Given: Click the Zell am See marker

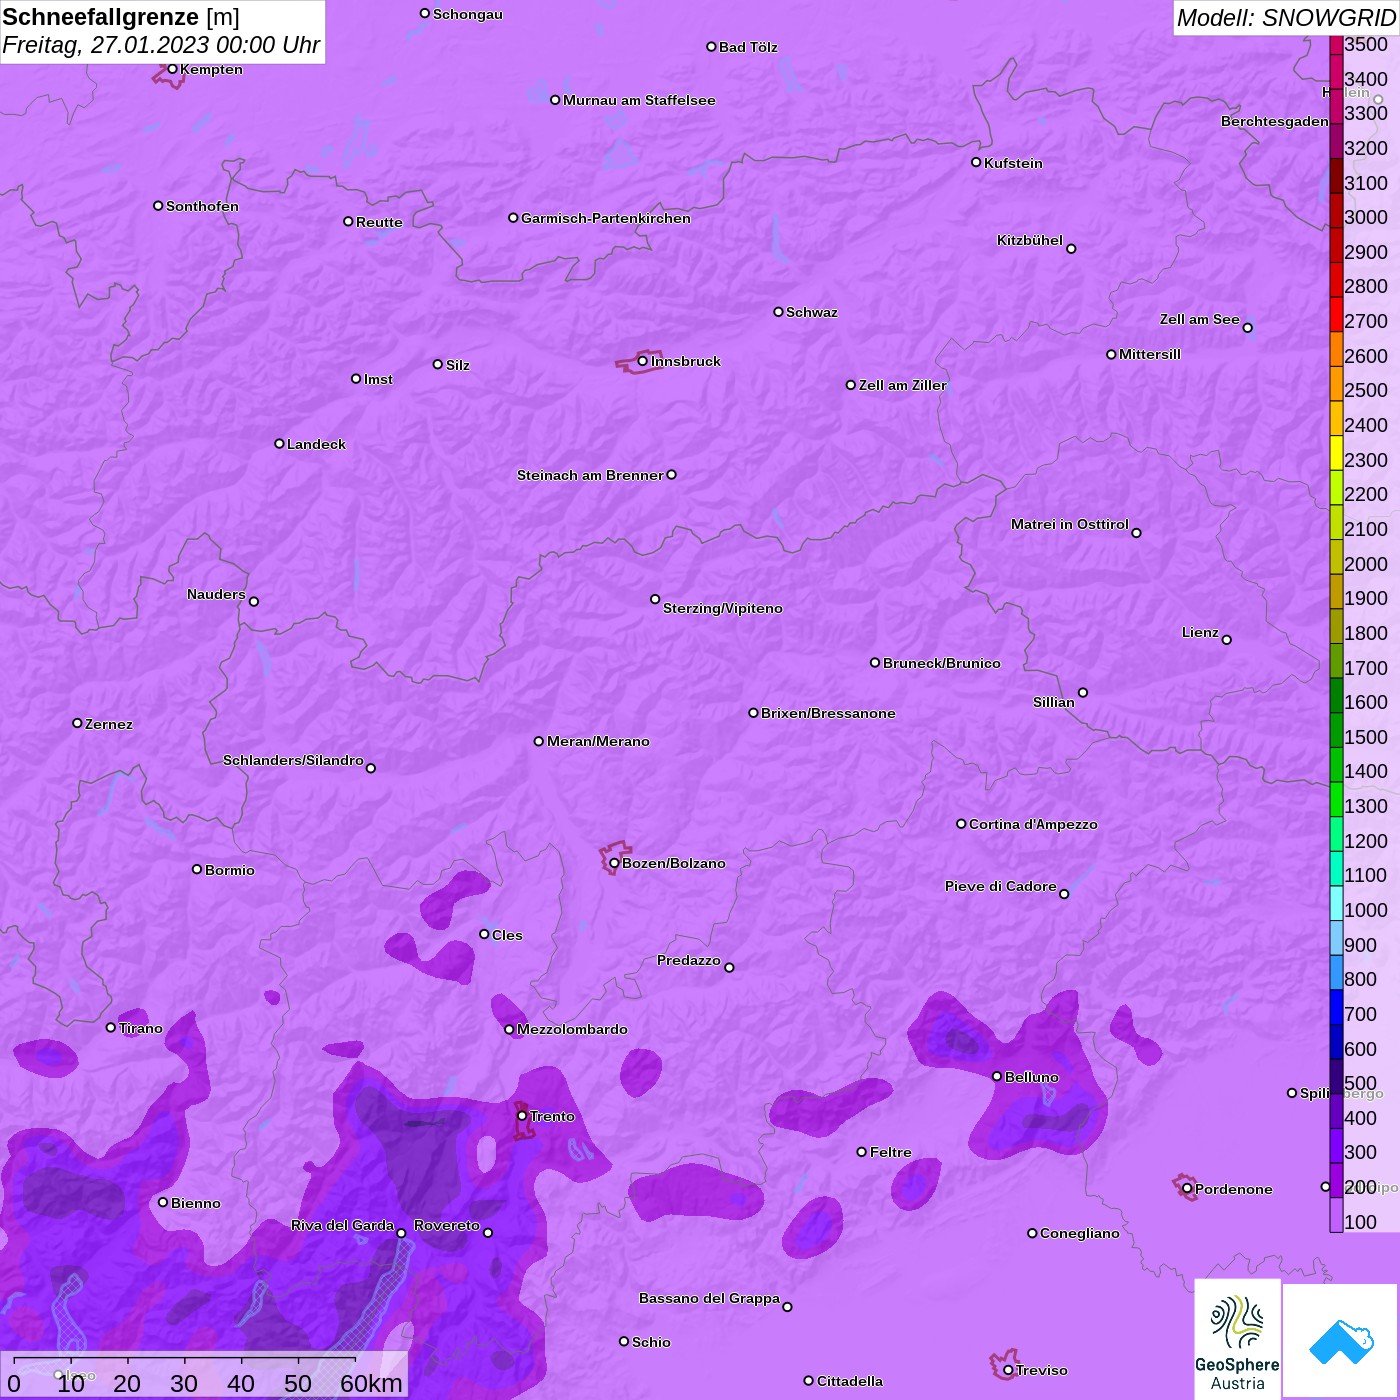Looking at the screenshot, I should click(x=1247, y=327).
